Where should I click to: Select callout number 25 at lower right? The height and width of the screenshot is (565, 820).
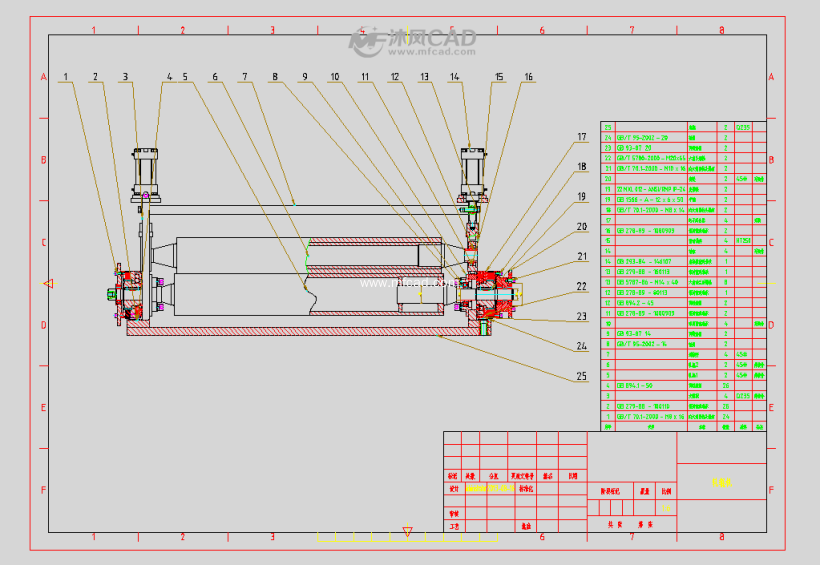tap(581, 377)
